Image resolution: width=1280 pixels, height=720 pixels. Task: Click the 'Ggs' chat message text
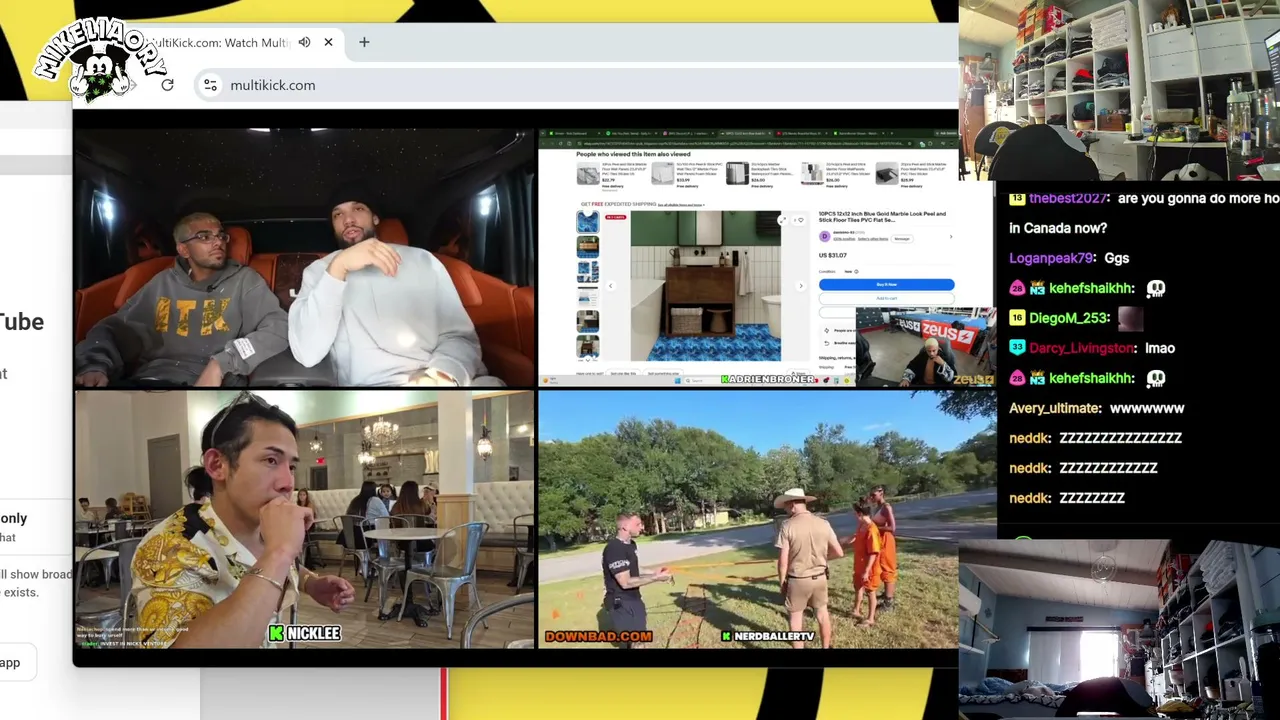point(1116,258)
